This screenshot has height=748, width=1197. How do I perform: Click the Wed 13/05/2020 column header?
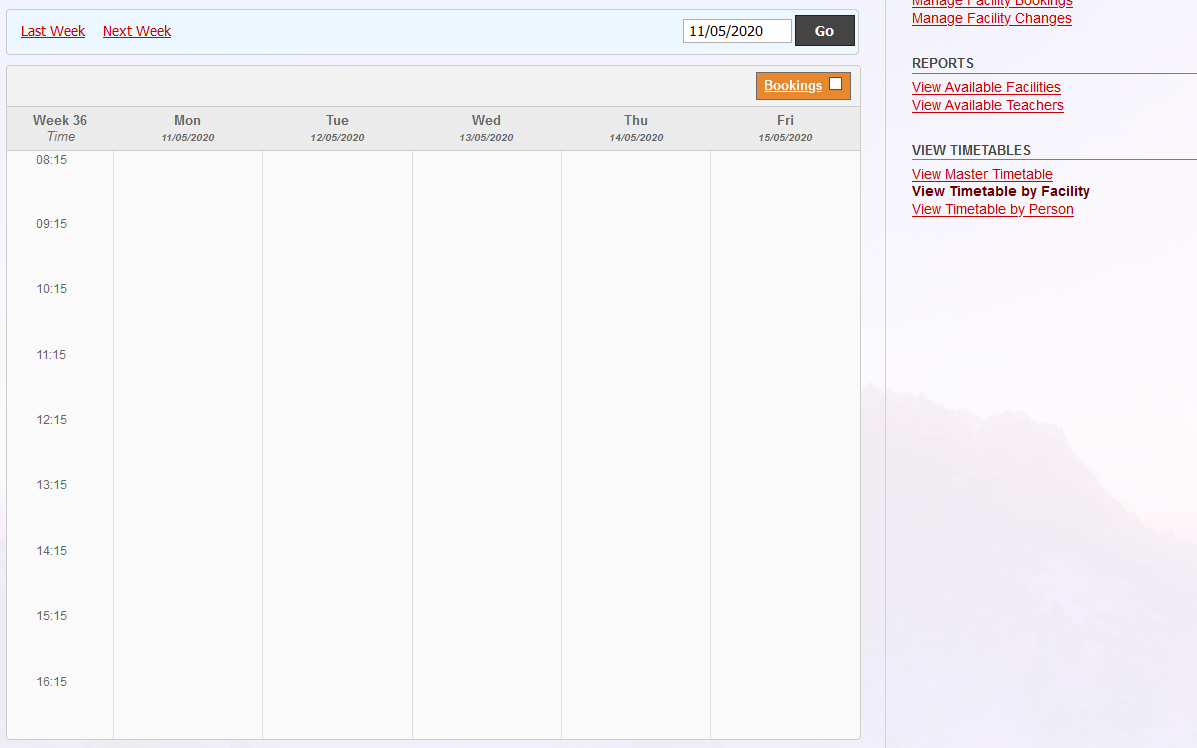point(486,128)
